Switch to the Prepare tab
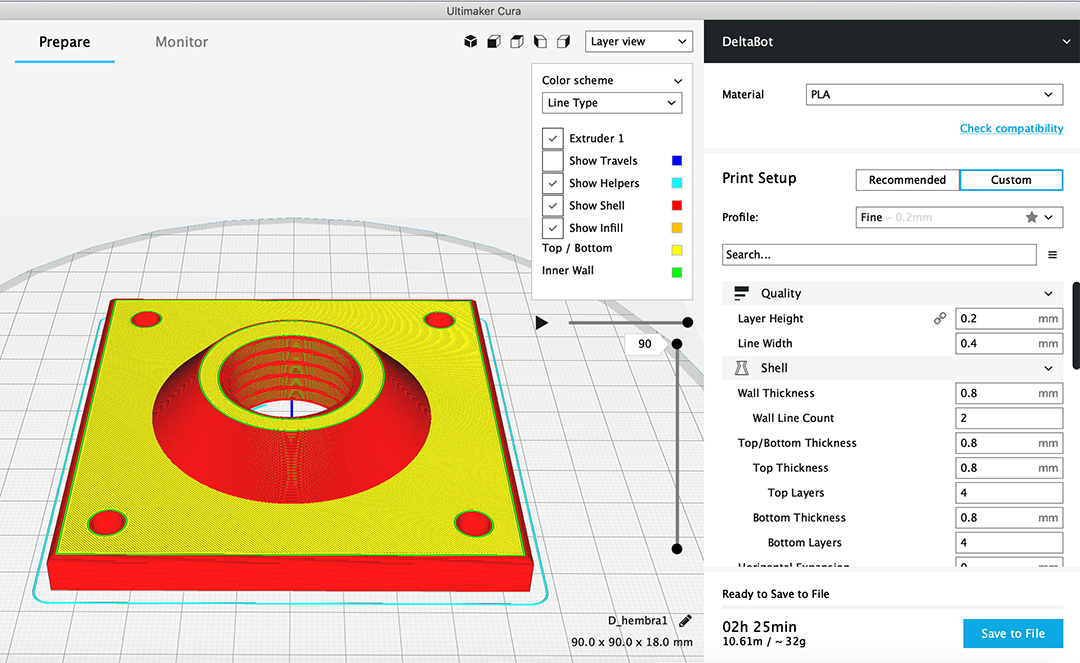The image size is (1080, 663). tap(65, 42)
